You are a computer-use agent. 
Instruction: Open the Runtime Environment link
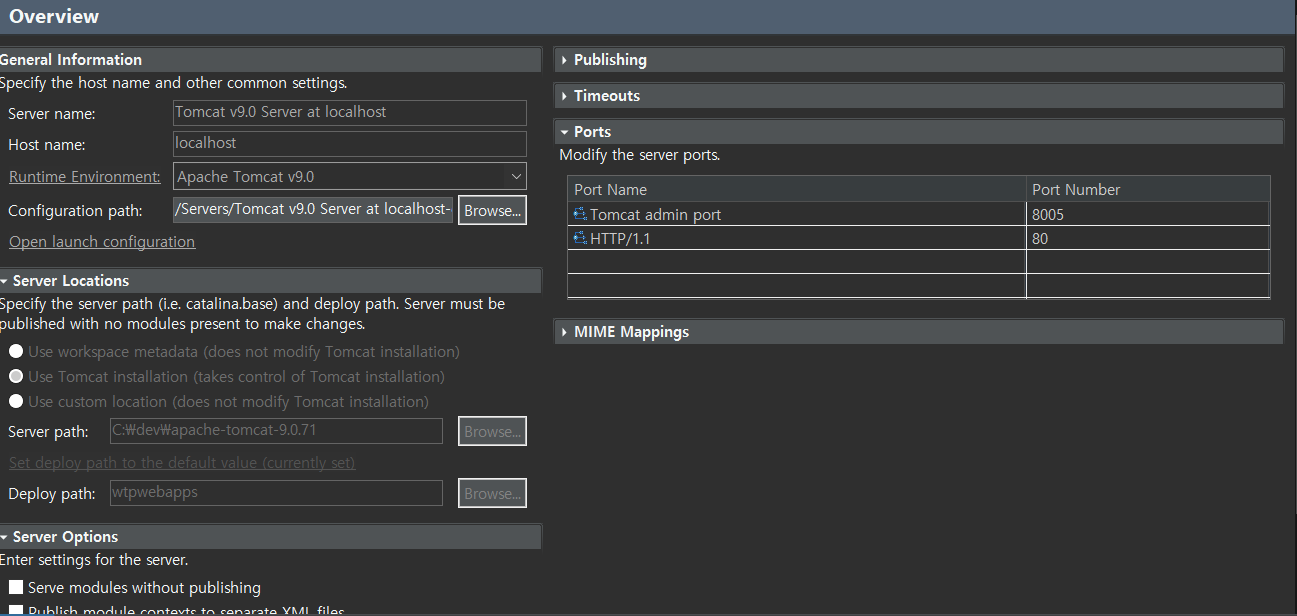coord(84,177)
